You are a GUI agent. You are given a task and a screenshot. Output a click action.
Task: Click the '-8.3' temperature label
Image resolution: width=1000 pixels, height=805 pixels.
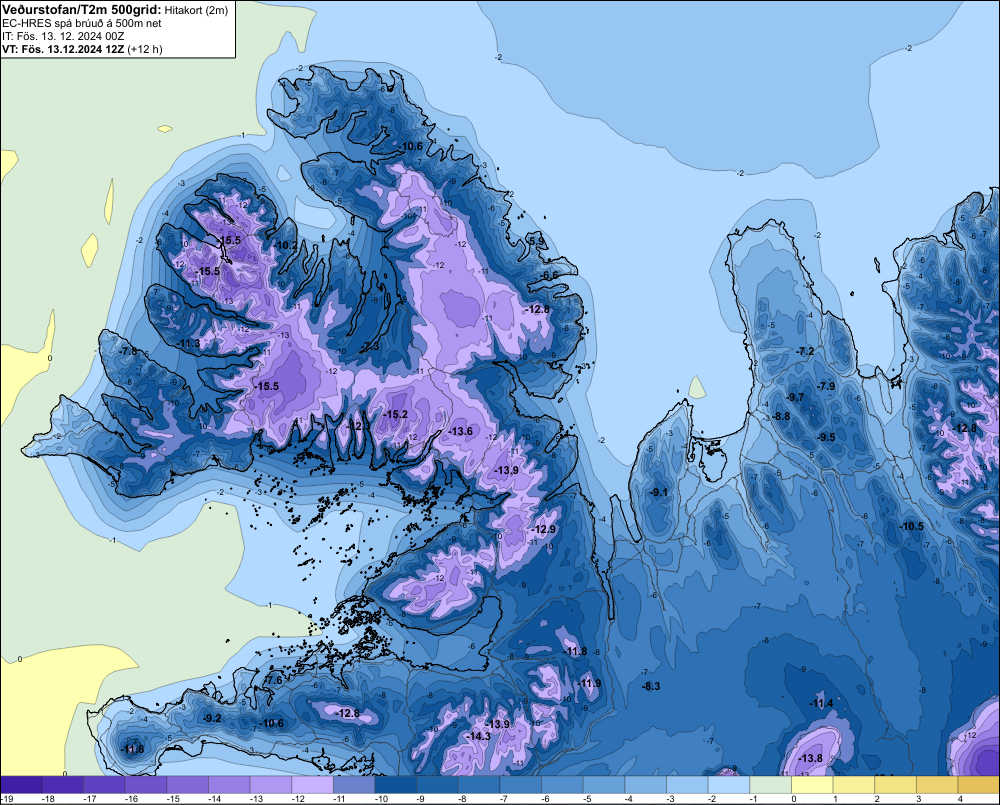pyautogui.click(x=651, y=686)
